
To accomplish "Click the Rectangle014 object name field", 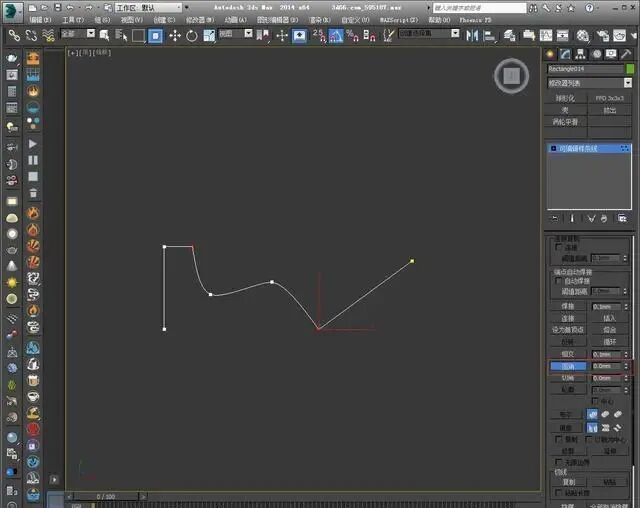I will pos(585,69).
